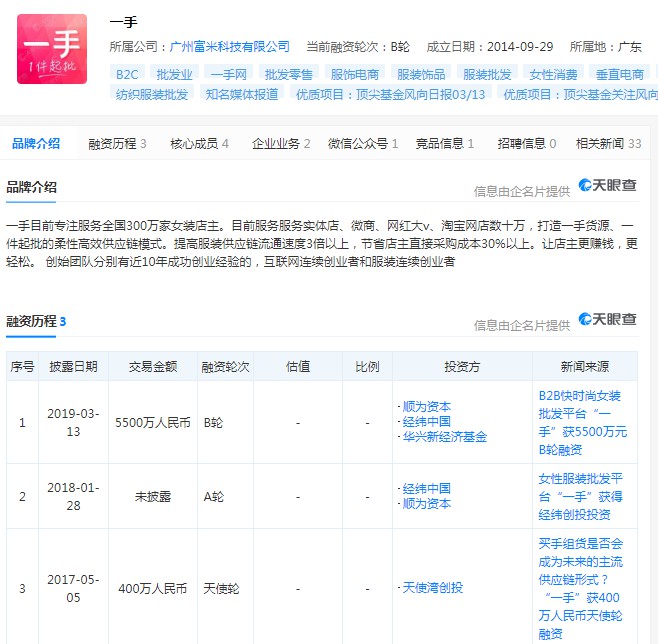Click the 投资方 column header
This screenshot has width=658, height=644.
point(462,366)
